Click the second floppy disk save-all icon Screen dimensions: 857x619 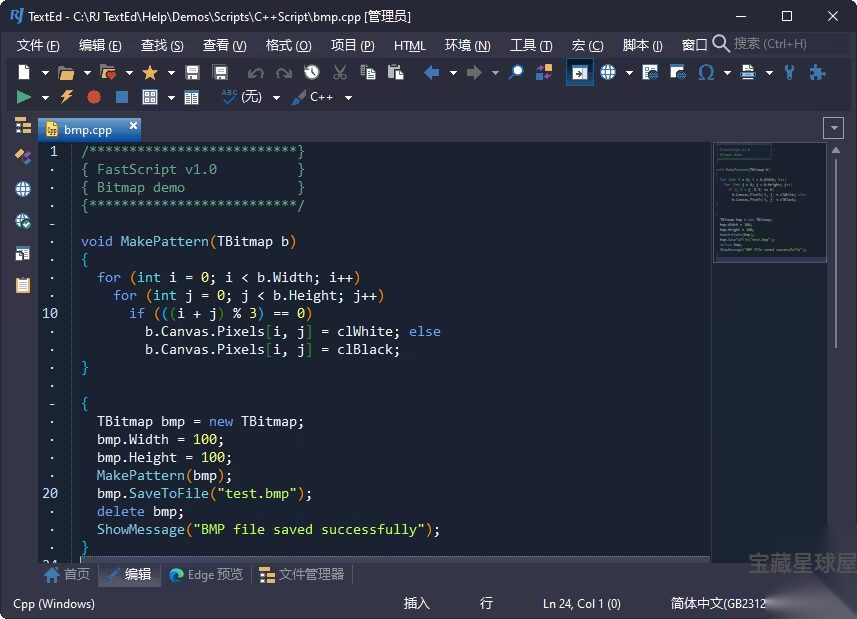(x=220, y=72)
